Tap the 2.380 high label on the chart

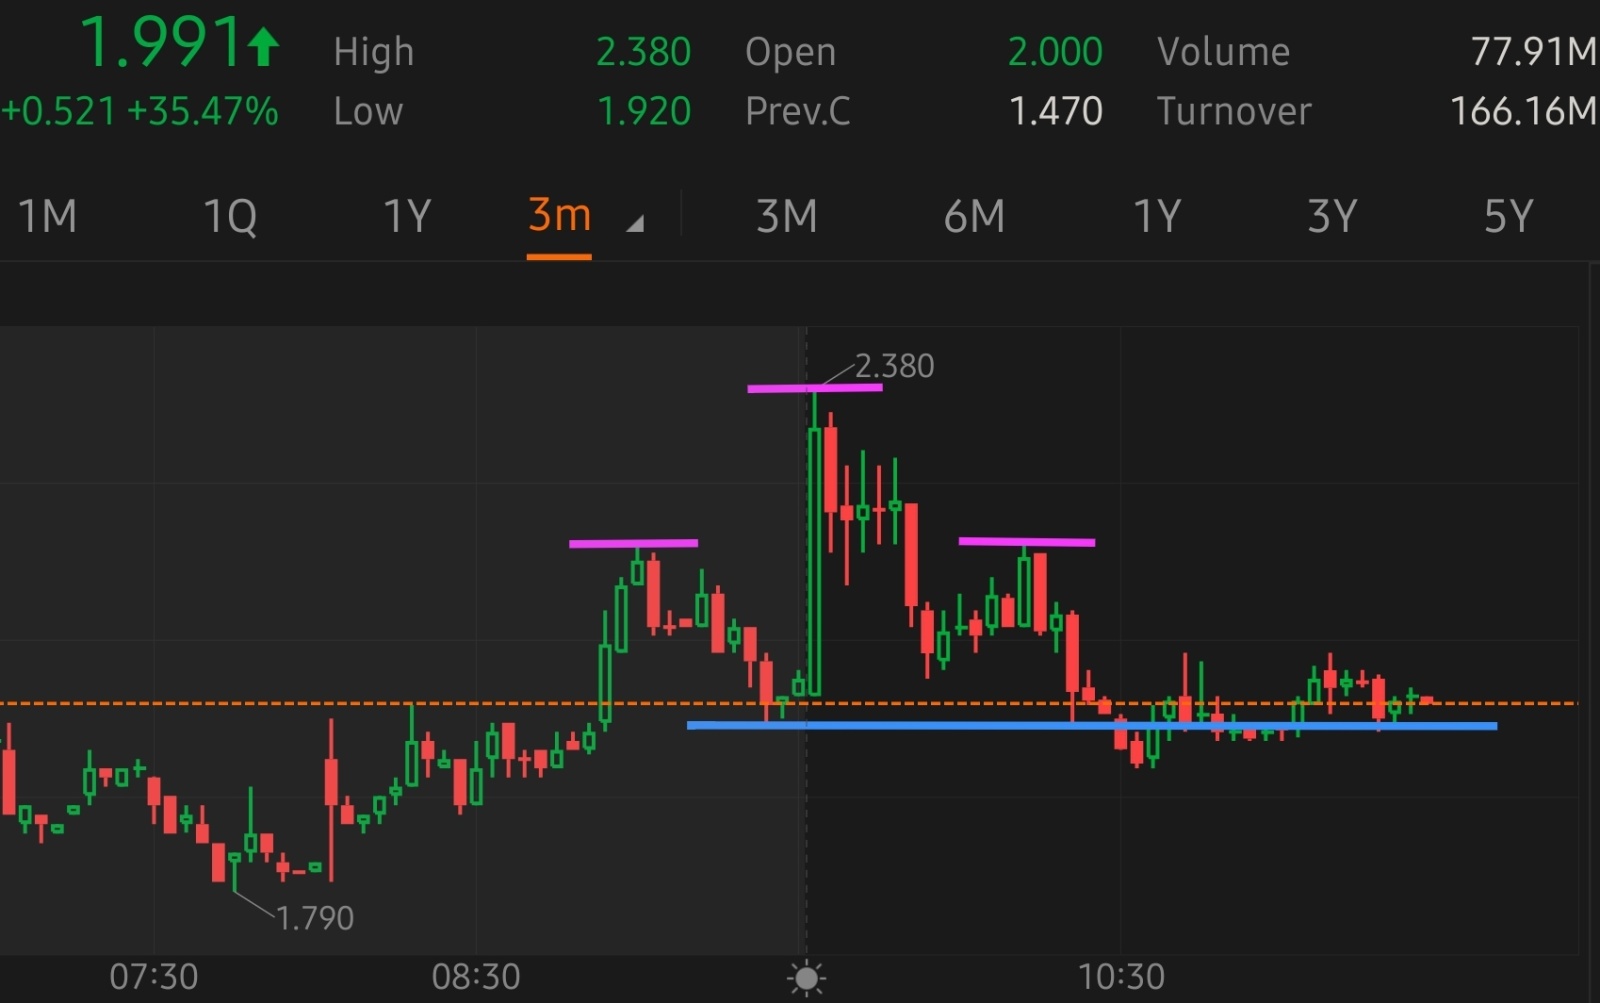[x=895, y=366]
